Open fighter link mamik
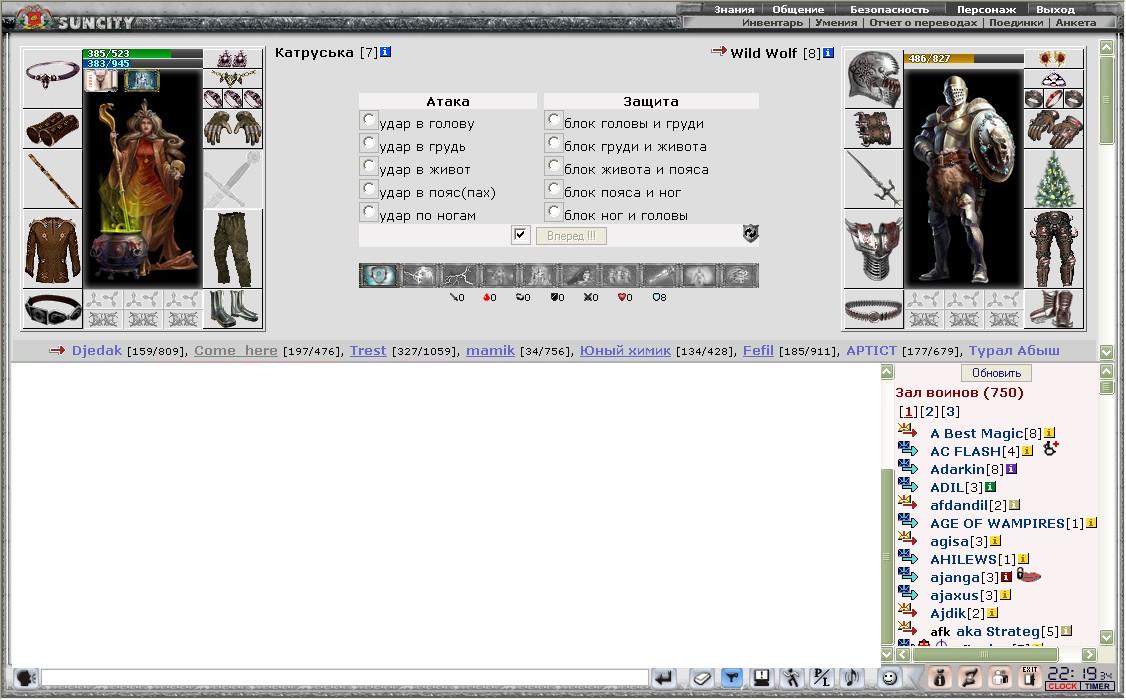The height and width of the screenshot is (700, 1126). [490, 350]
